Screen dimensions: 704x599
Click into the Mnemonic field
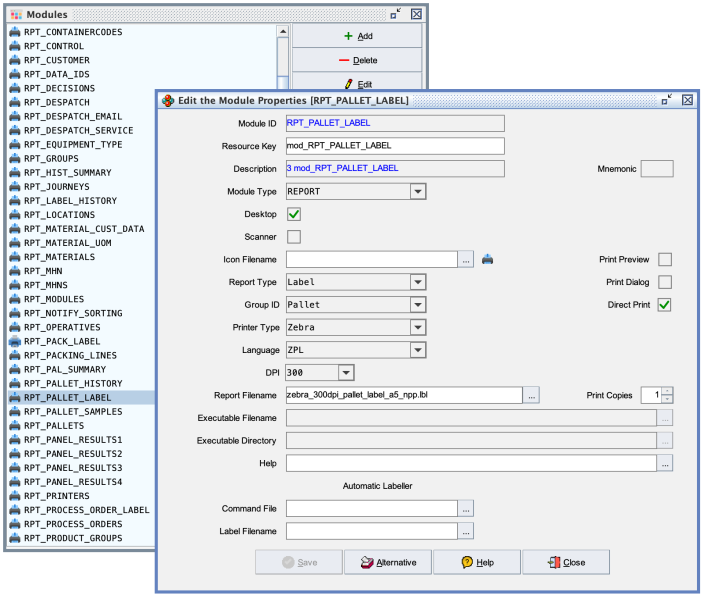[x=657, y=169]
